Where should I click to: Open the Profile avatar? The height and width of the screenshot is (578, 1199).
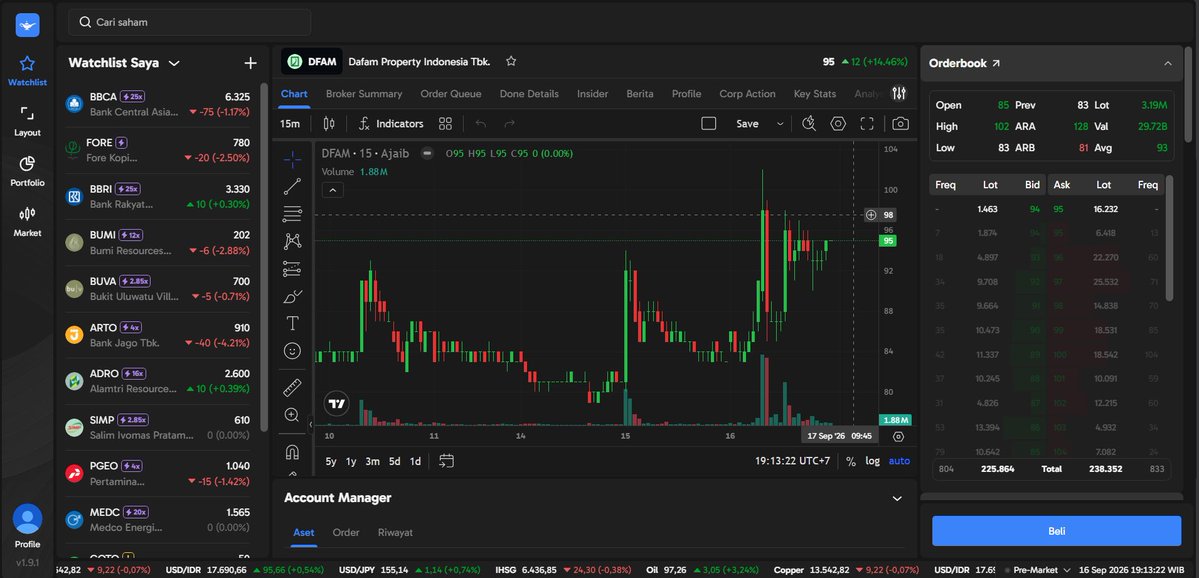[27, 519]
